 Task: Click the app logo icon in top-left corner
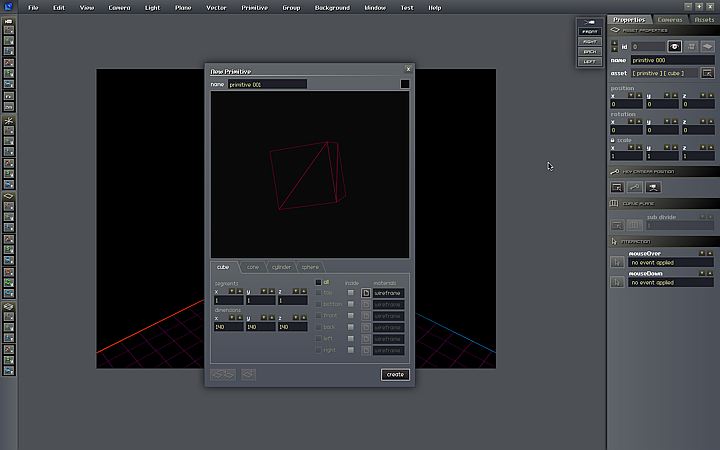click(x=8, y=7)
